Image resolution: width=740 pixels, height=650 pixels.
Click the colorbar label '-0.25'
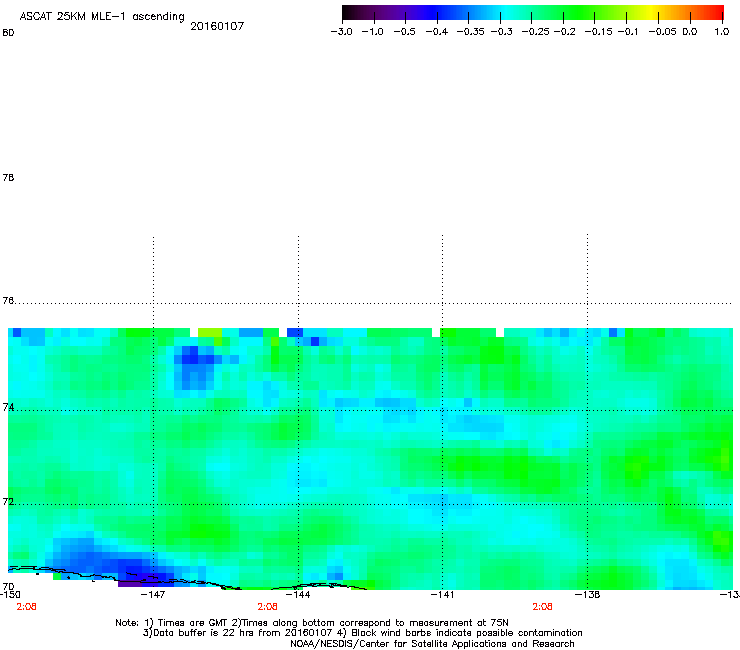coord(536,32)
